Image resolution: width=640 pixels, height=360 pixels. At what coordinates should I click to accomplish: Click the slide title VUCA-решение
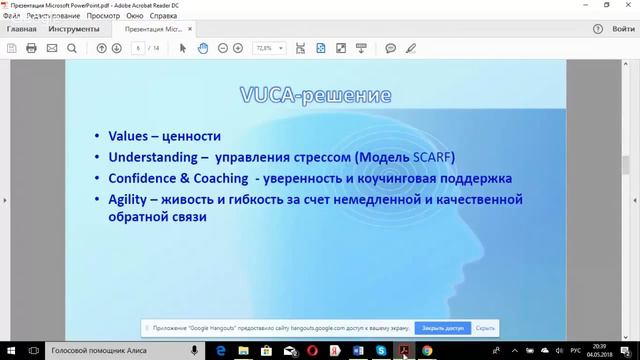tap(316, 96)
